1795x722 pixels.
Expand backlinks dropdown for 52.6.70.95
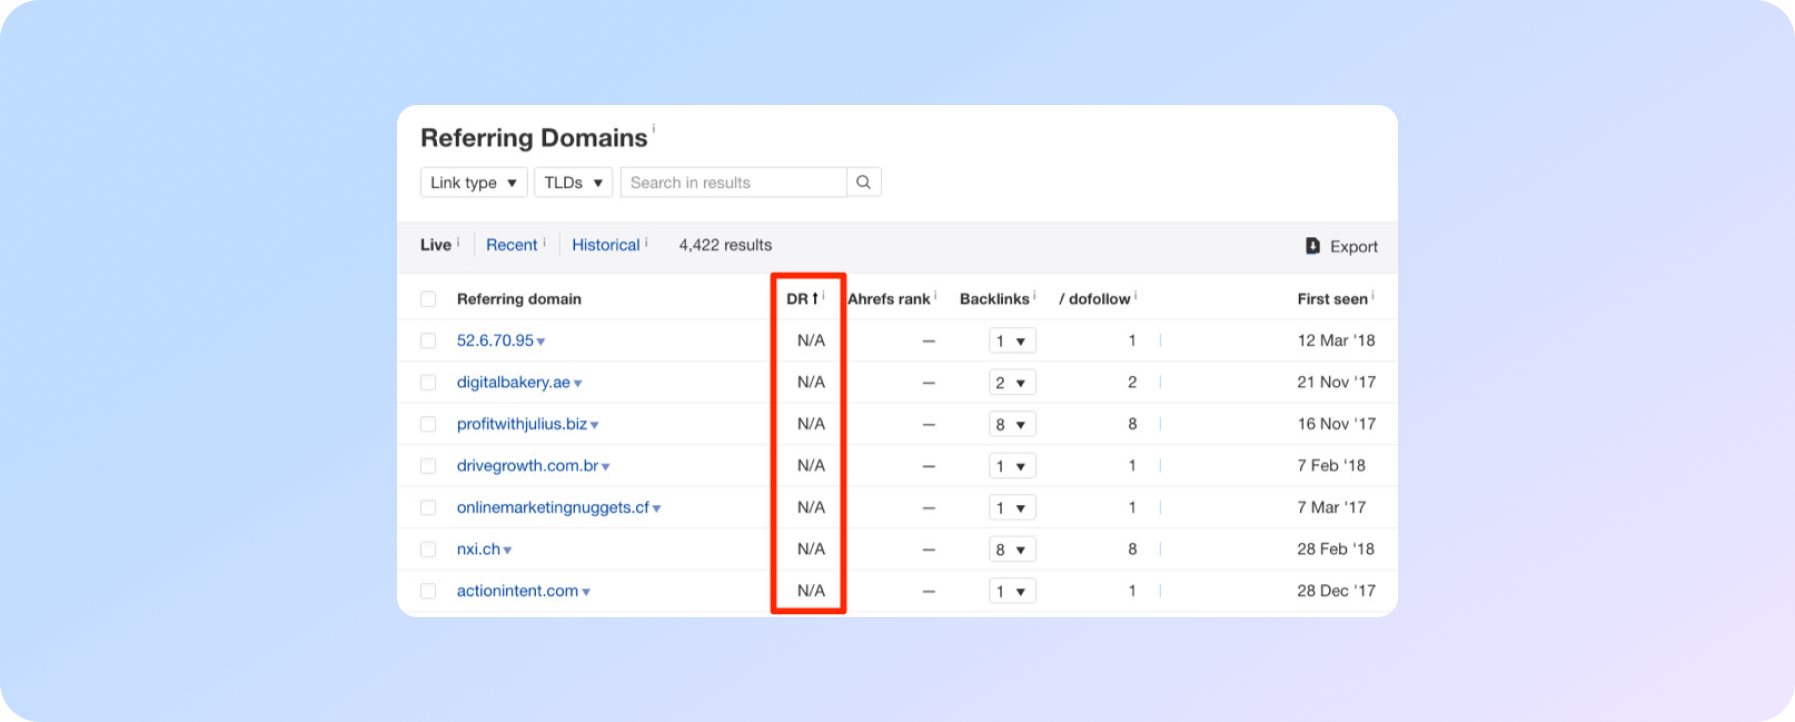[x=1012, y=341]
